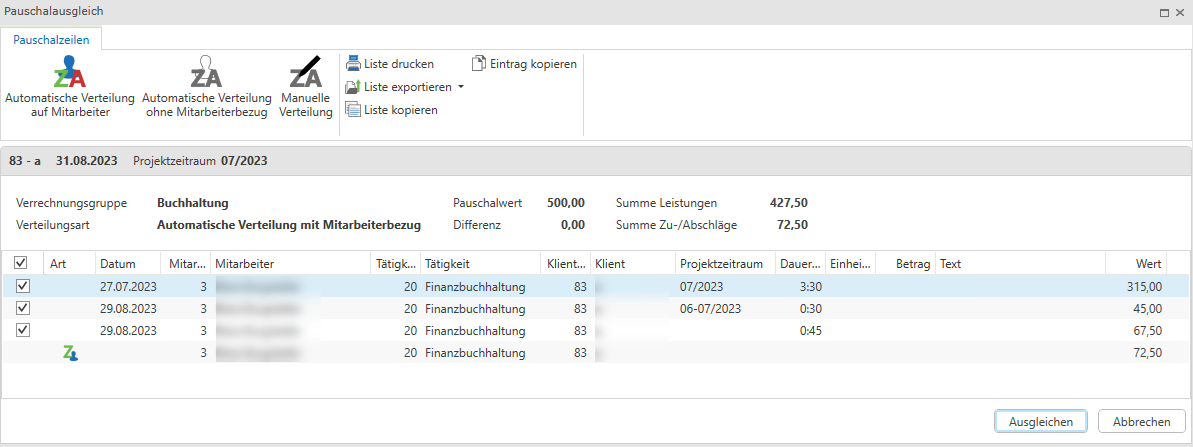Choose Manuelle Verteilung icon
1193x447 pixels.
click(x=306, y=76)
